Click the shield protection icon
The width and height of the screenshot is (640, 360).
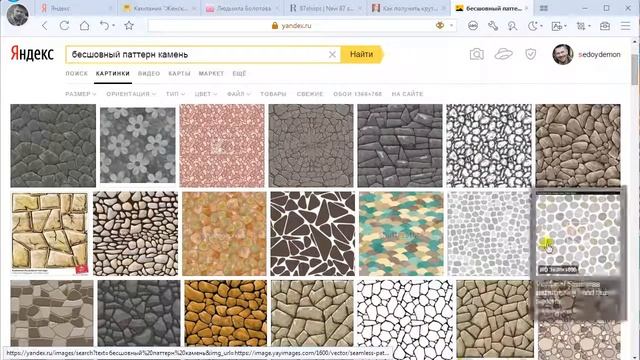[x=530, y=54]
